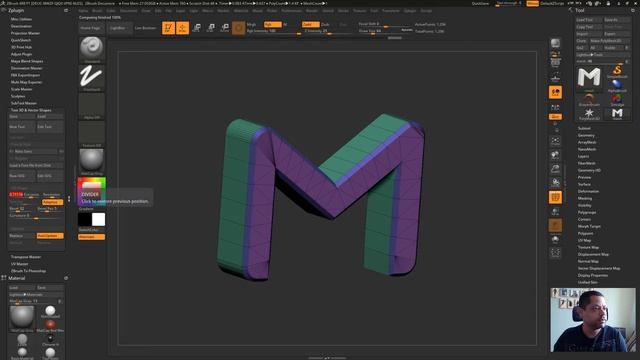The width and height of the screenshot is (640, 360).
Task: Click the Zplugin palette dock icon
Action: (66, 10)
